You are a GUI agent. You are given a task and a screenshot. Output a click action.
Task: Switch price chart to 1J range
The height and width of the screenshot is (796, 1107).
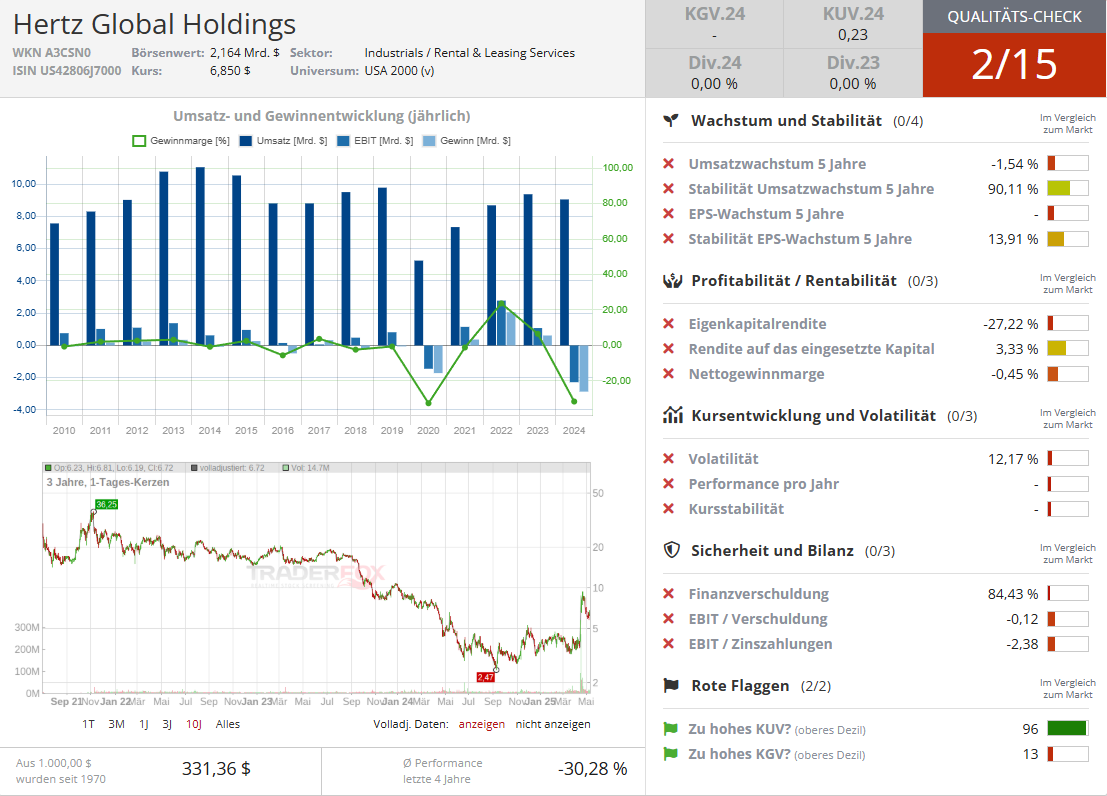143,724
